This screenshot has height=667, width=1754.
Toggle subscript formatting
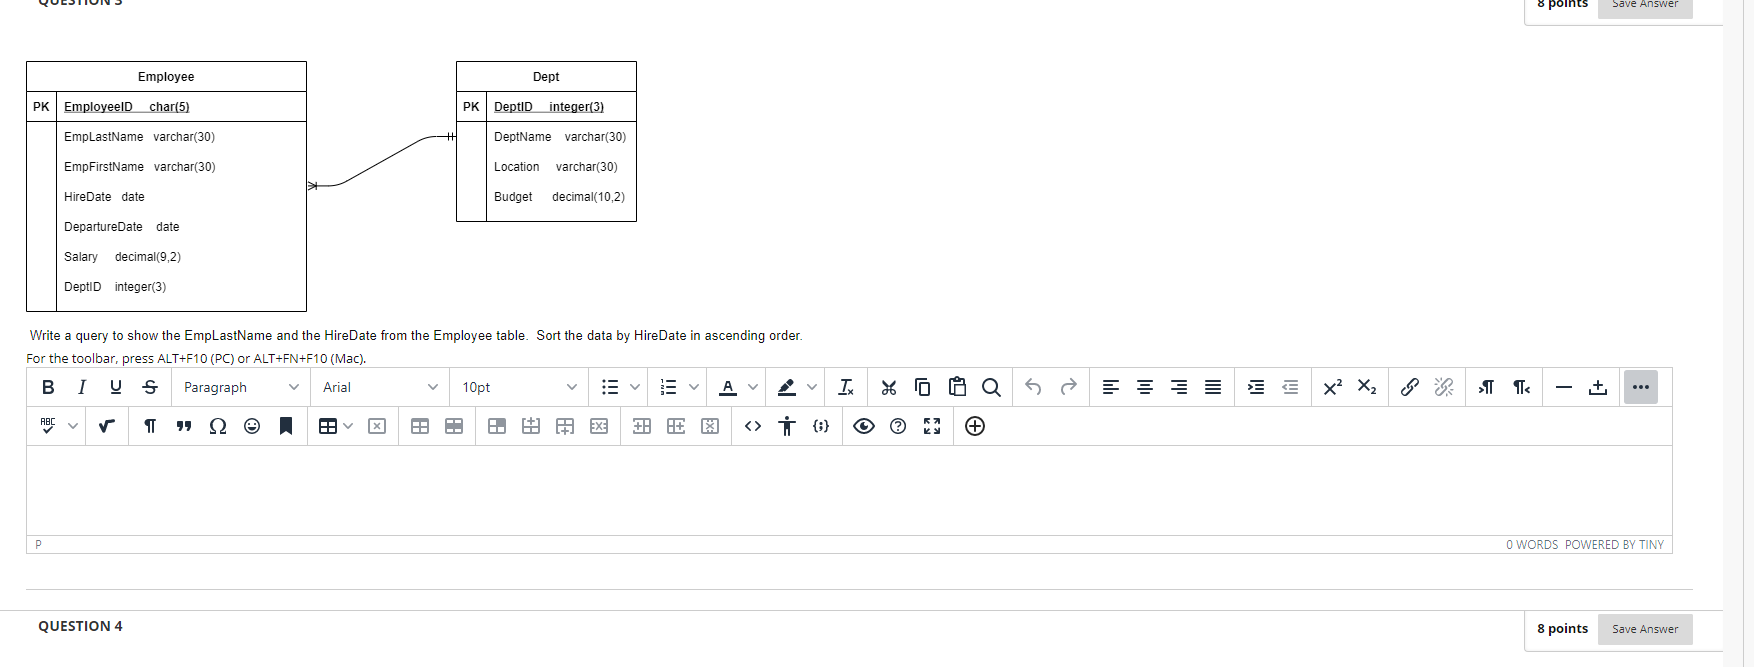tap(1367, 387)
